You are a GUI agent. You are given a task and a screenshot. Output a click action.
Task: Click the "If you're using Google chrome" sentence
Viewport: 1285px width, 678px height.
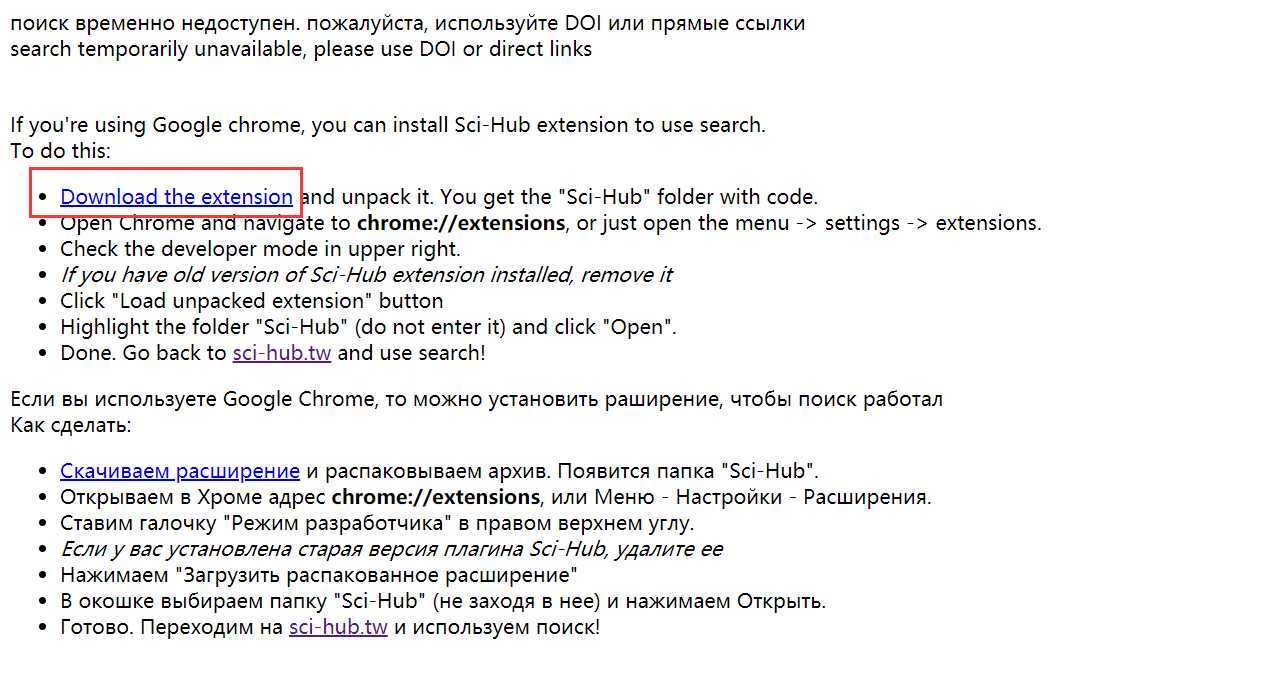pos(388,125)
